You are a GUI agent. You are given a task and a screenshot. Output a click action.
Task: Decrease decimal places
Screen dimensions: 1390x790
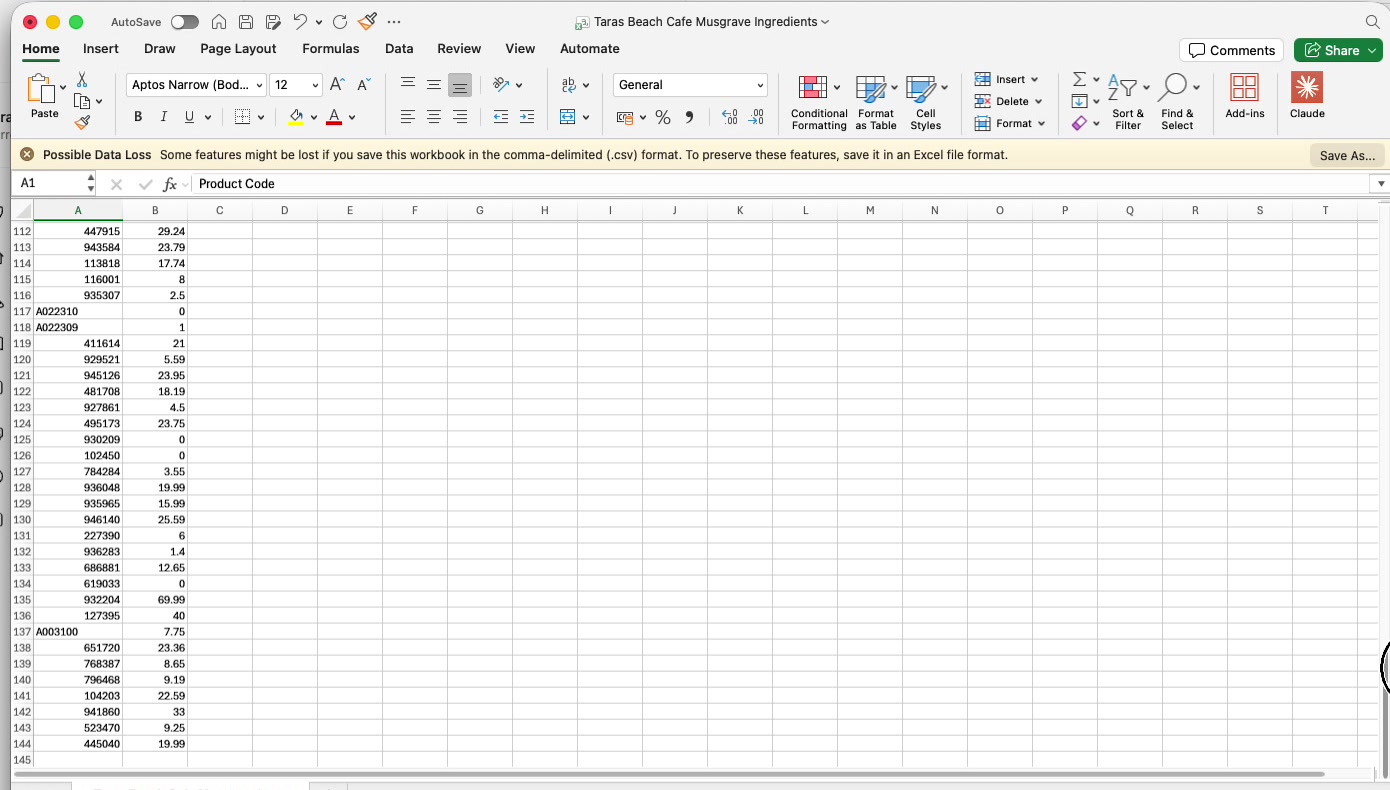757,118
